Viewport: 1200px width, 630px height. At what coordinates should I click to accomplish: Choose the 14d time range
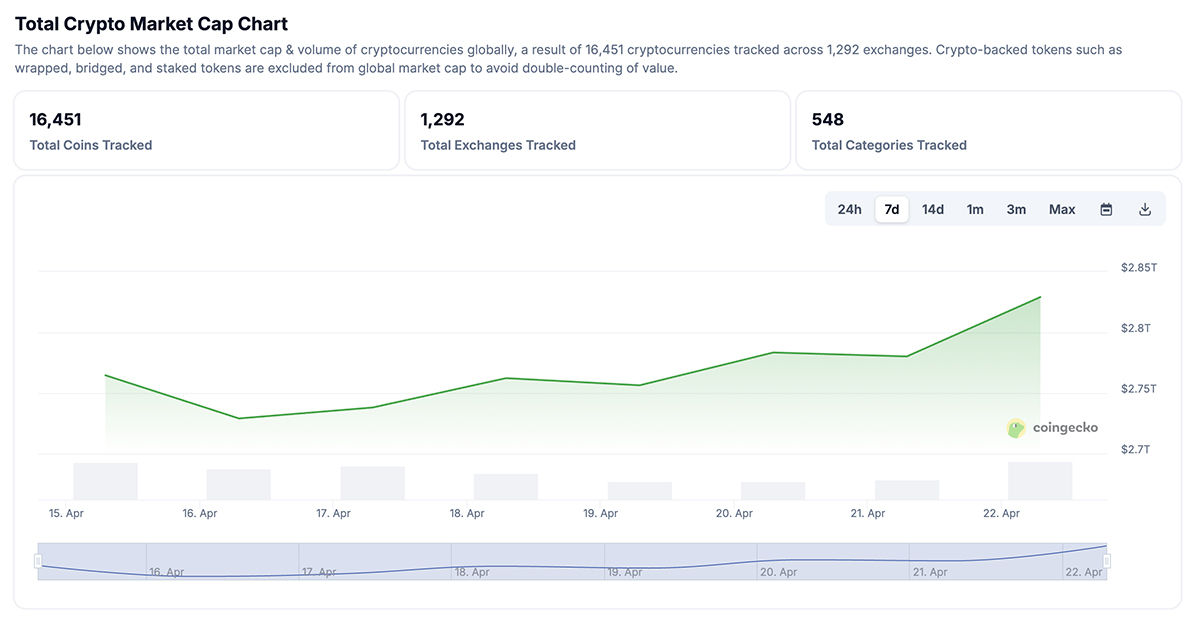(933, 209)
